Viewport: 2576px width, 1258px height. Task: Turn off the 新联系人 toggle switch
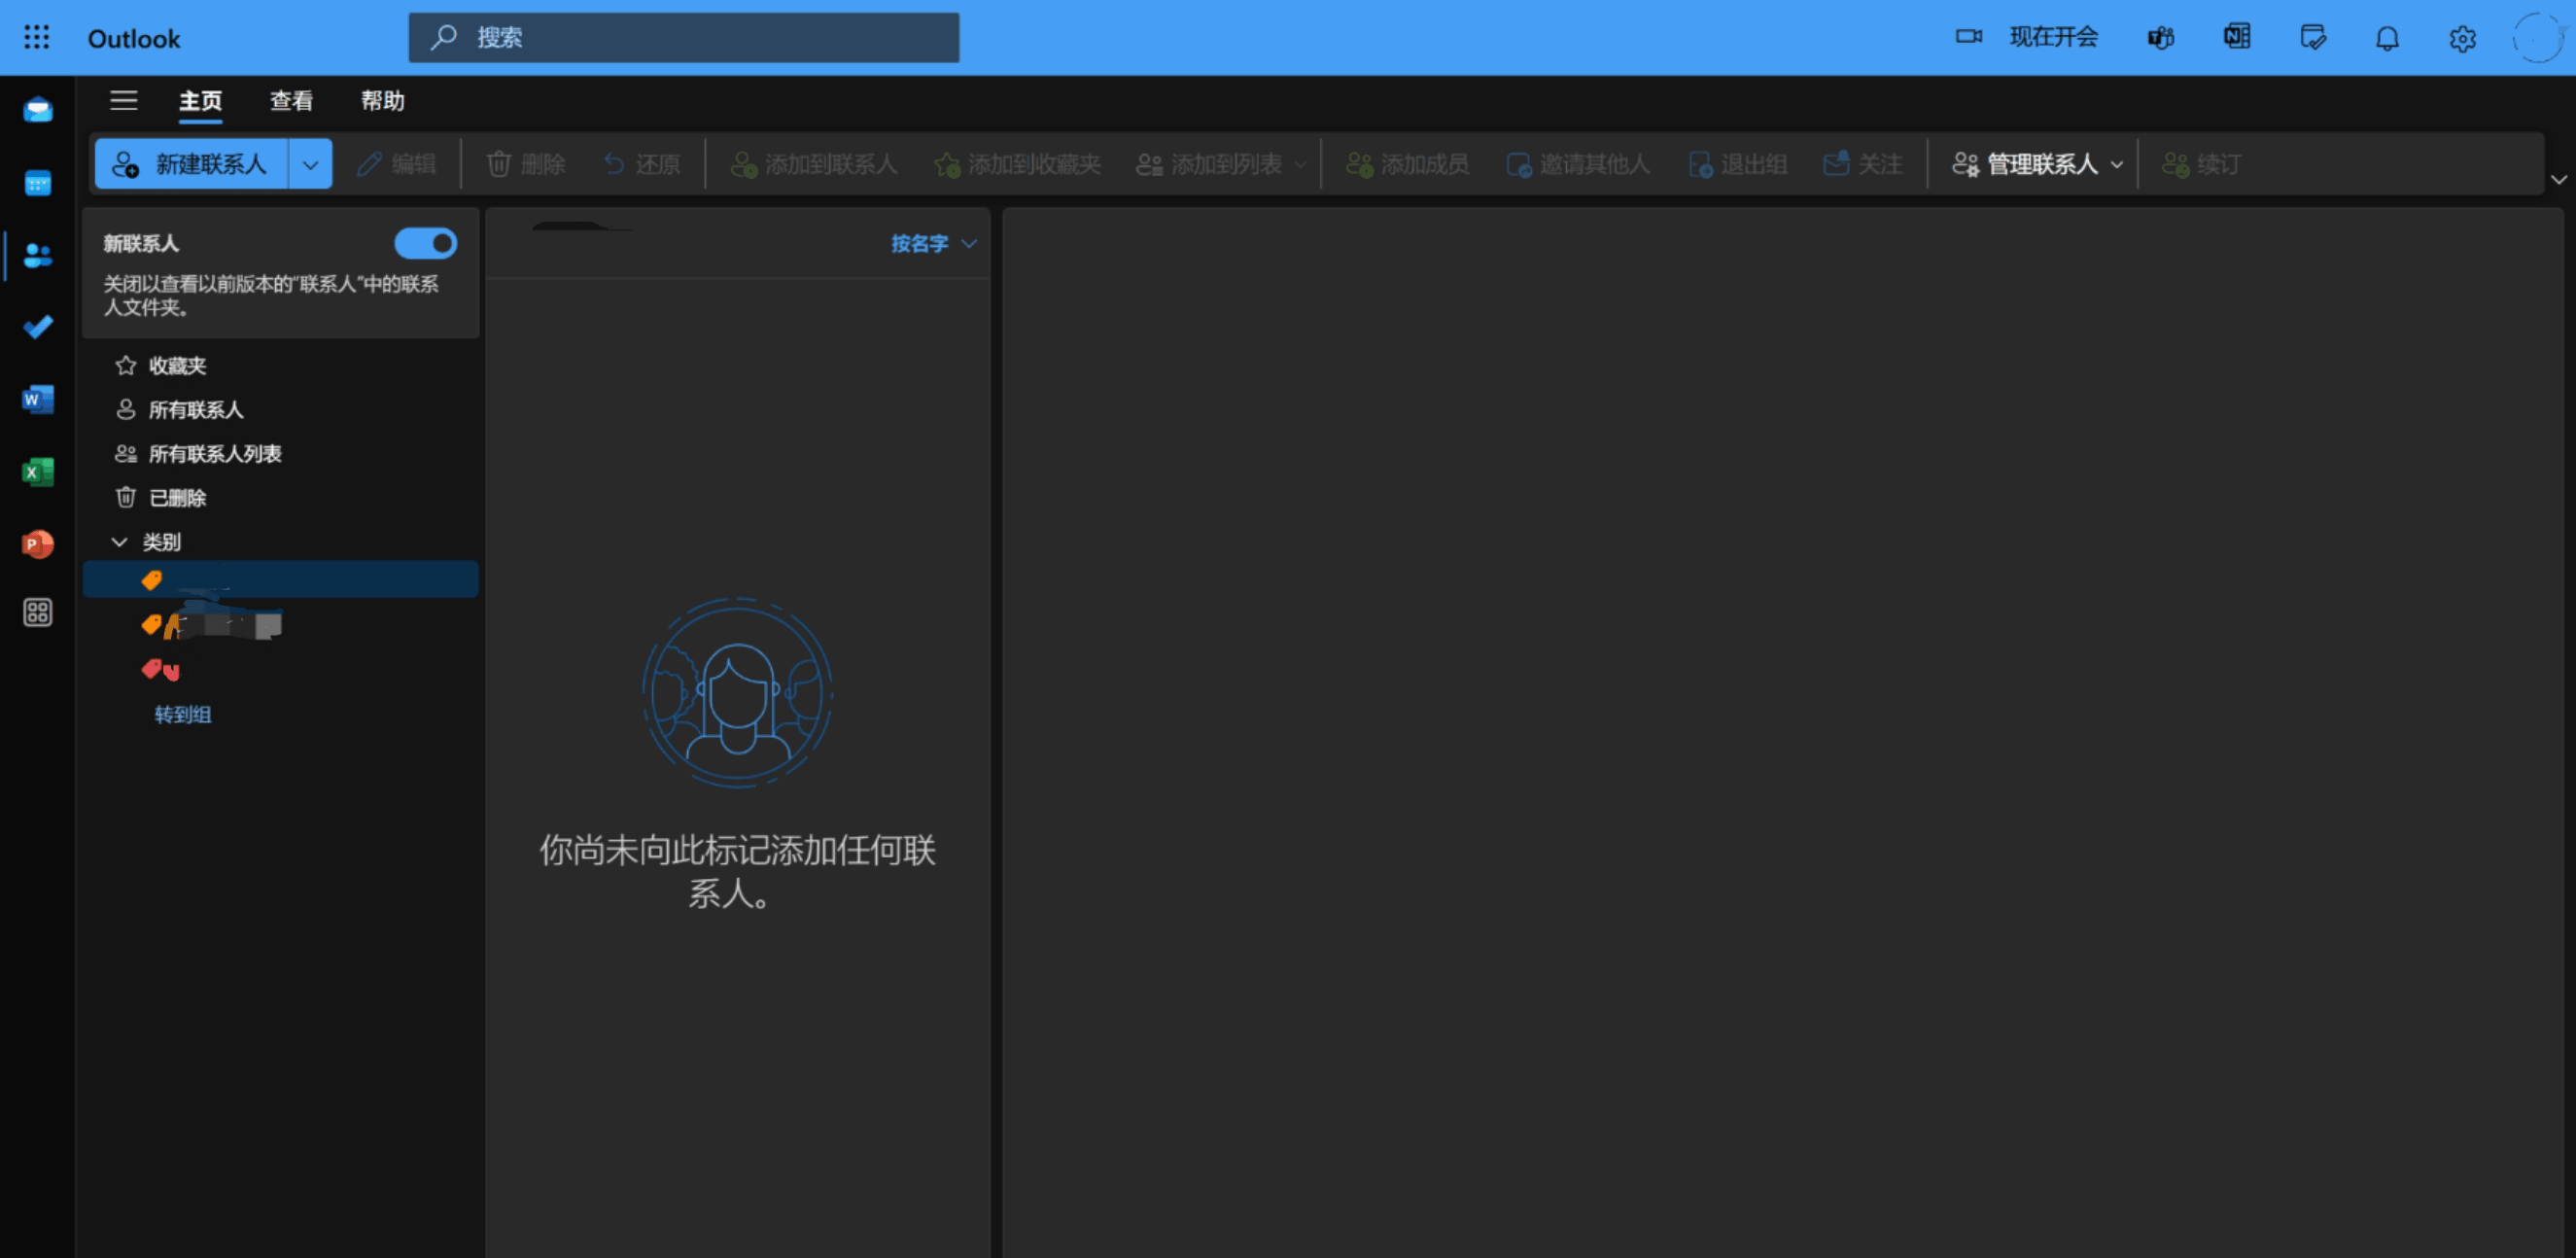click(x=425, y=243)
